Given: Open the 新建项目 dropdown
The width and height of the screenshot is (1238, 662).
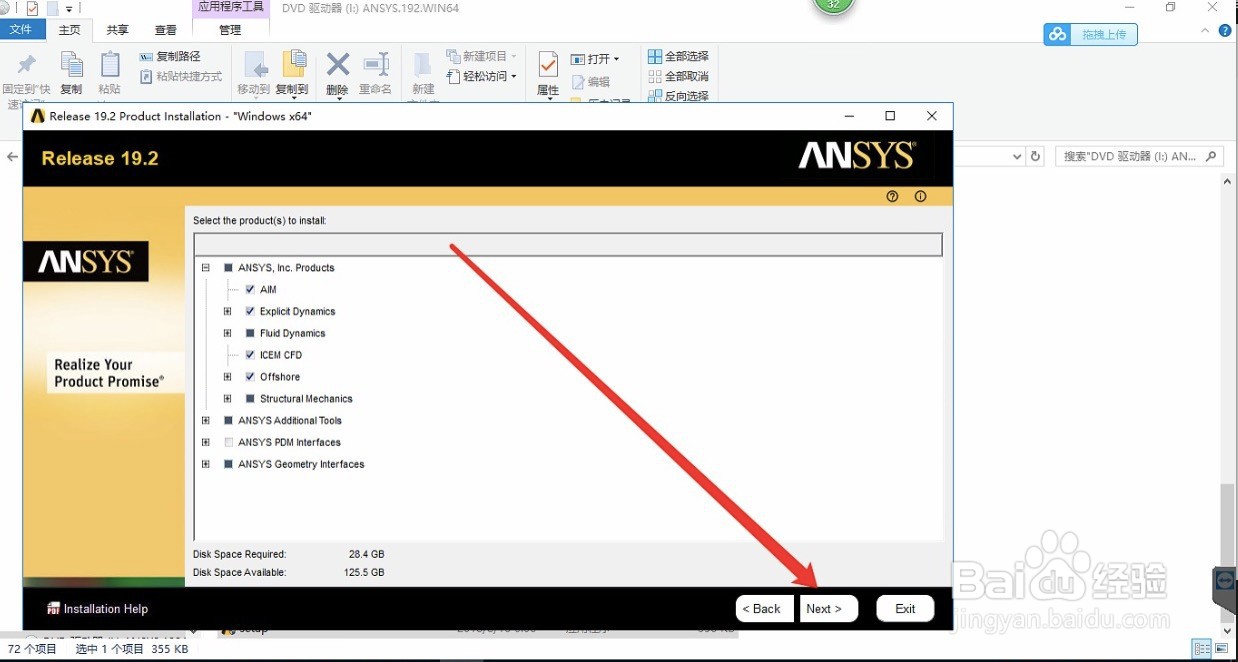Looking at the screenshot, I should point(482,57).
